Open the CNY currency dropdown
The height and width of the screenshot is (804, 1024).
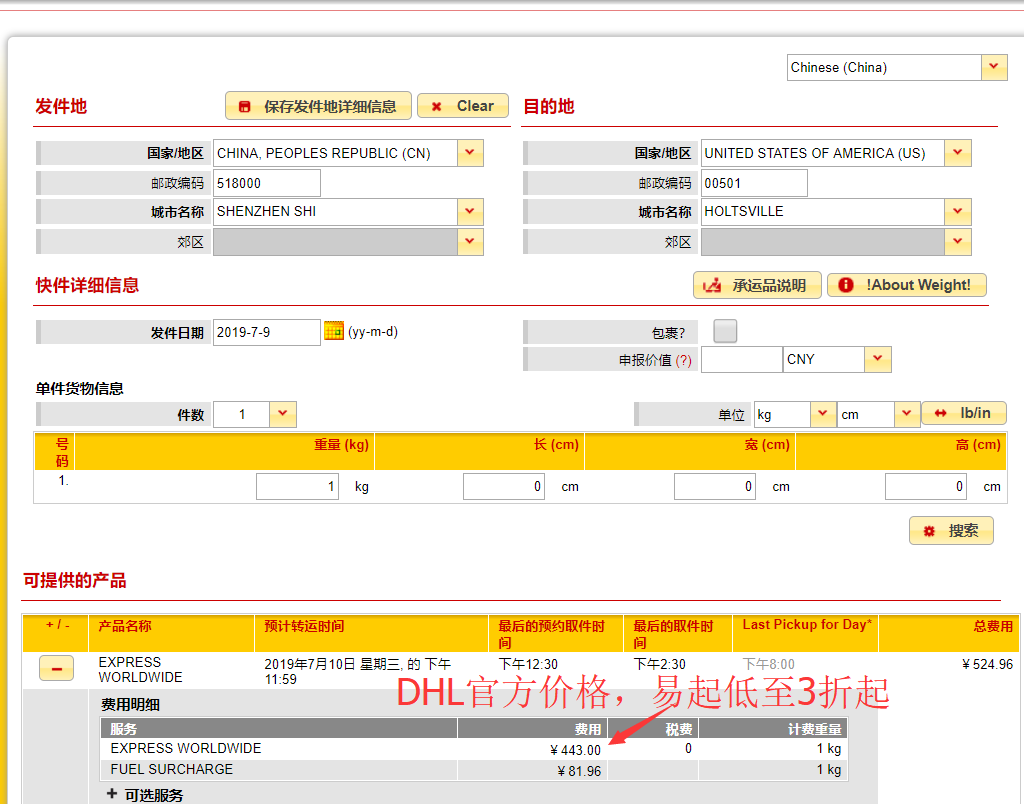(877, 359)
